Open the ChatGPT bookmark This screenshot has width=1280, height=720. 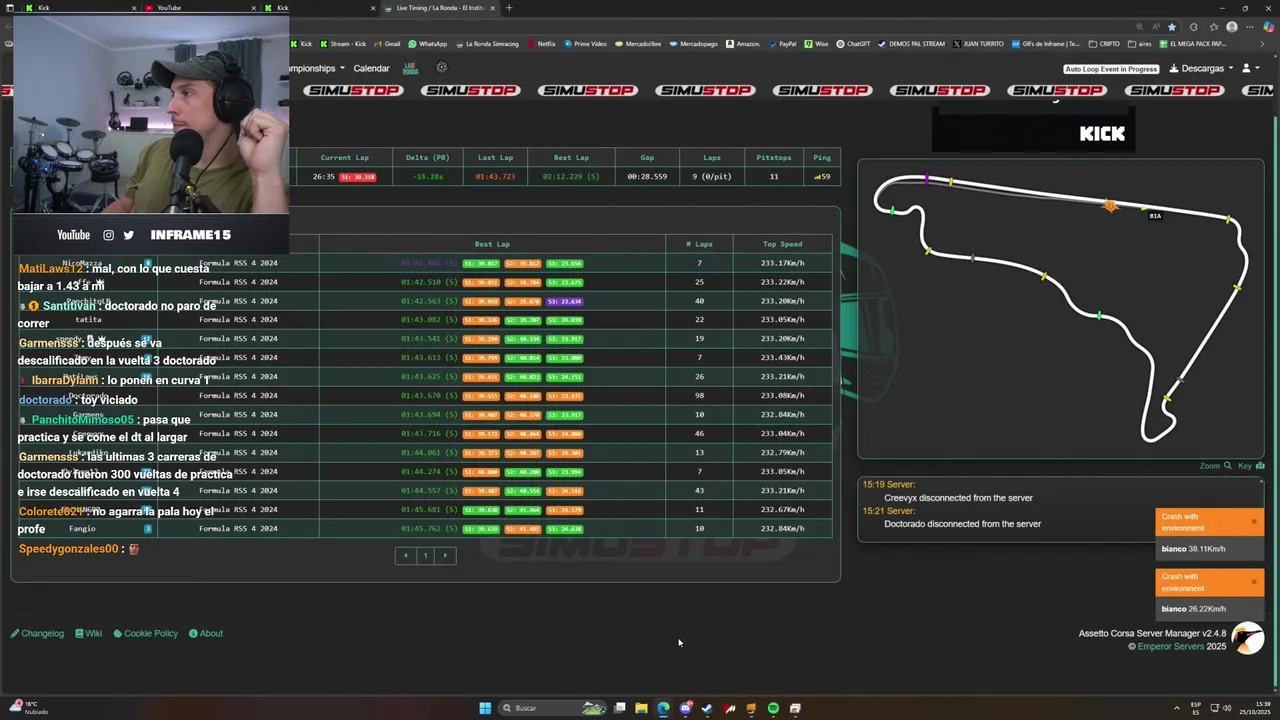pyautogui.click(x=853, y=44)
